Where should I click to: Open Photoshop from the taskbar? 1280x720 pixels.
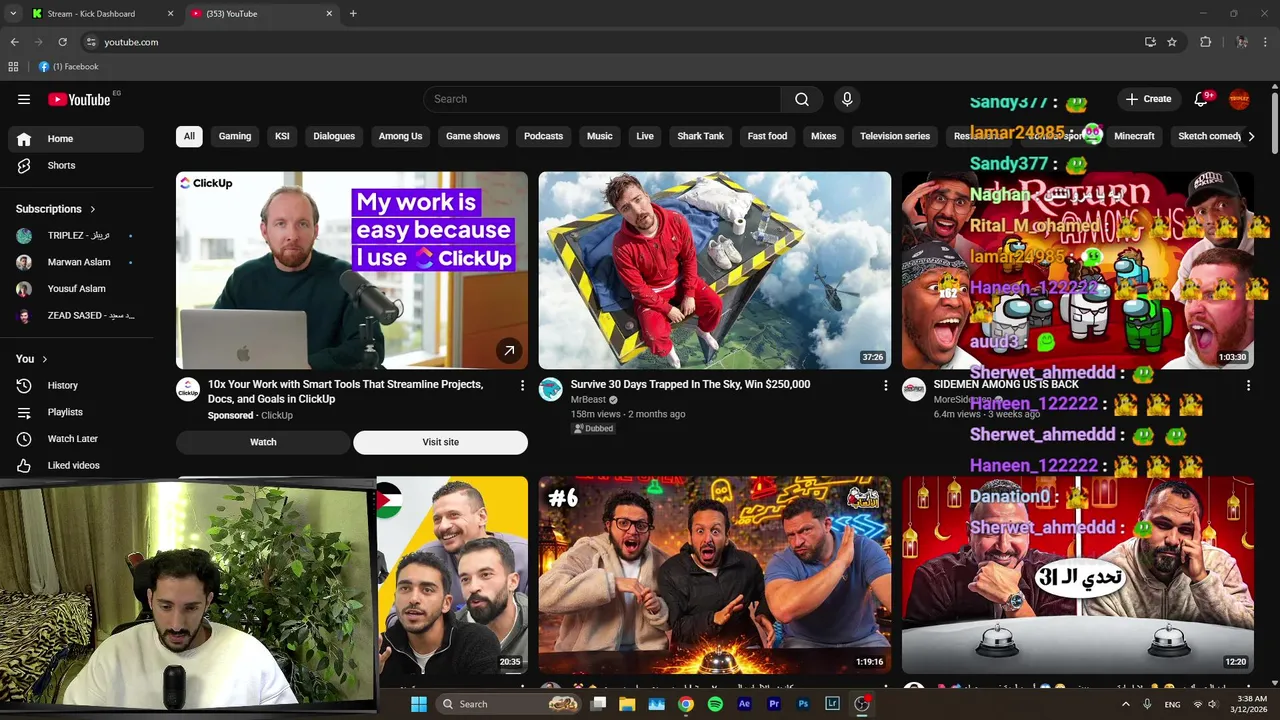click(x=803, y=704)
